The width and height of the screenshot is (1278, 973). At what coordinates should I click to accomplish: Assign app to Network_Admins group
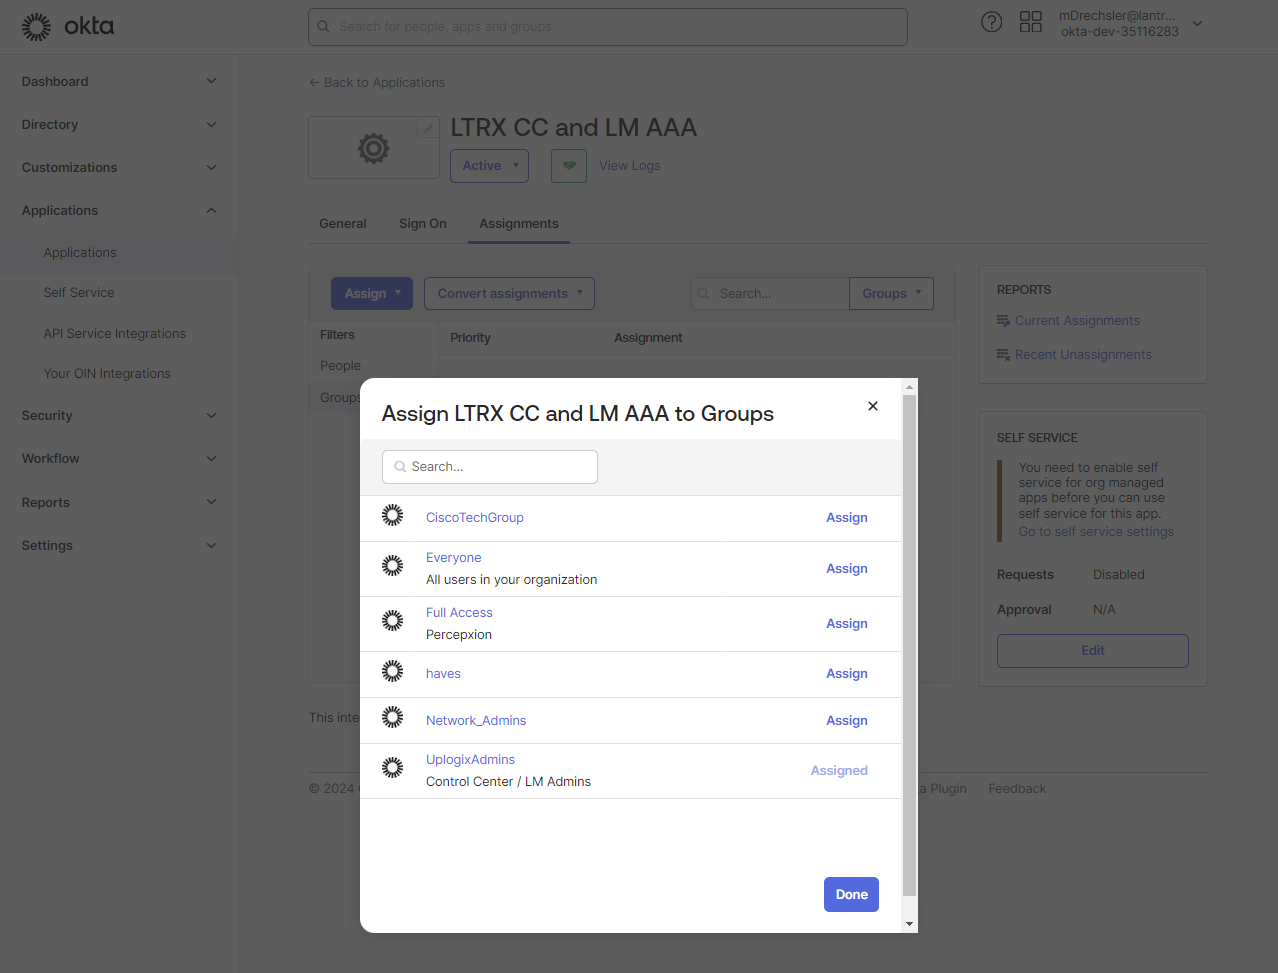click(847, 721)
